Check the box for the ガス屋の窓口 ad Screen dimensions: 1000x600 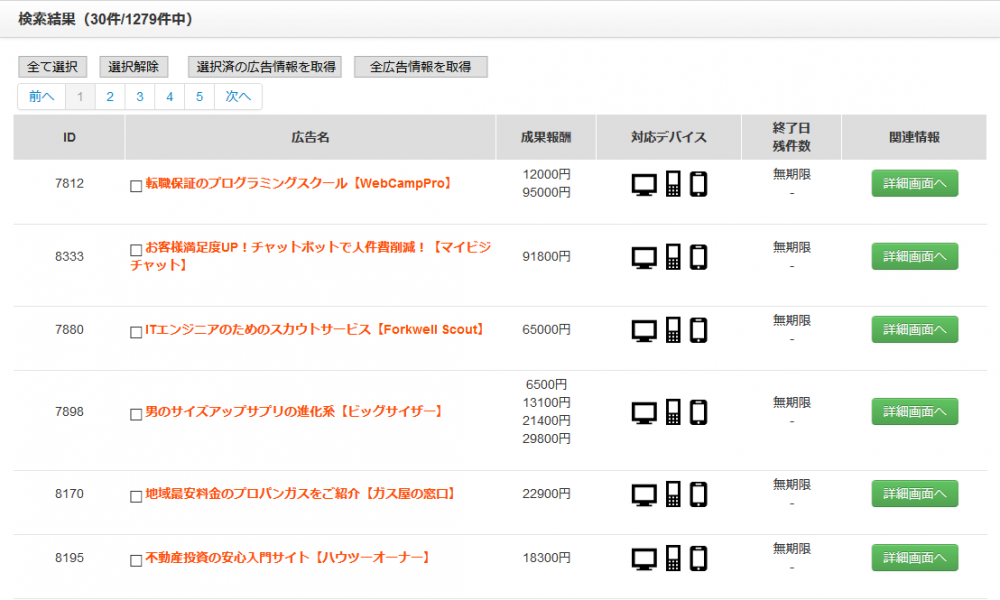pyautogui.click(x=136, y=497)
